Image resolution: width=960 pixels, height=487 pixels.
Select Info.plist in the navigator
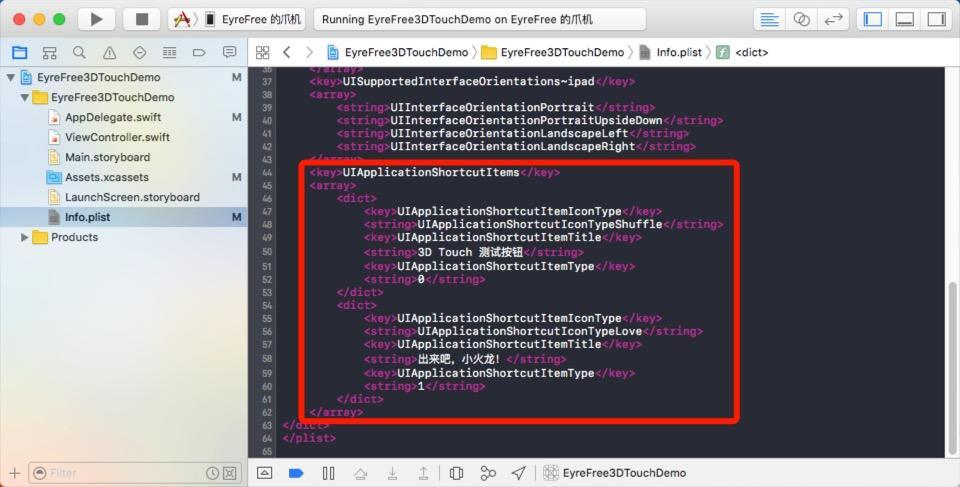[x=124, y=217]
